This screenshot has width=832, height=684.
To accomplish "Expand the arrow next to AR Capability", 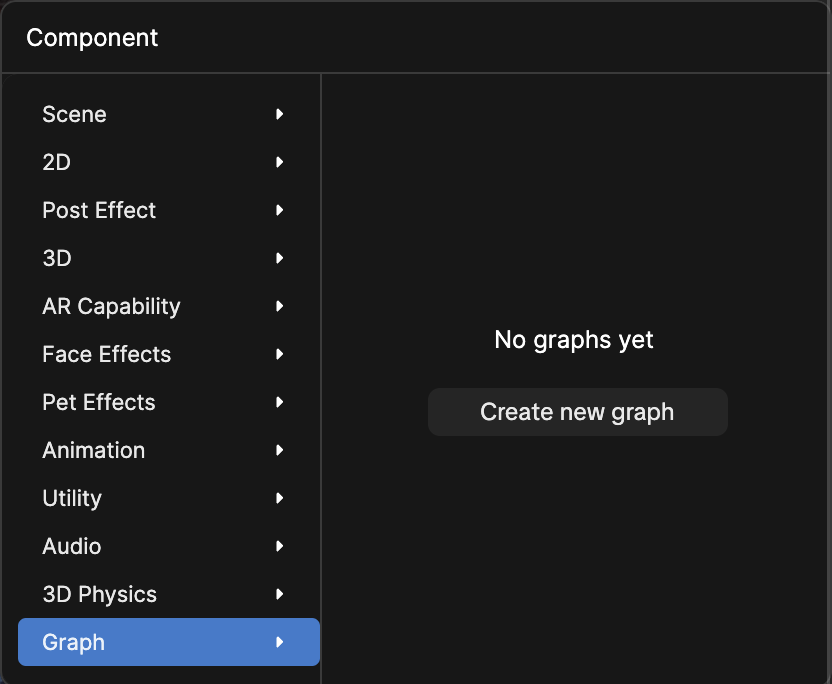I will pyautogui.click(x=280, y=306).
